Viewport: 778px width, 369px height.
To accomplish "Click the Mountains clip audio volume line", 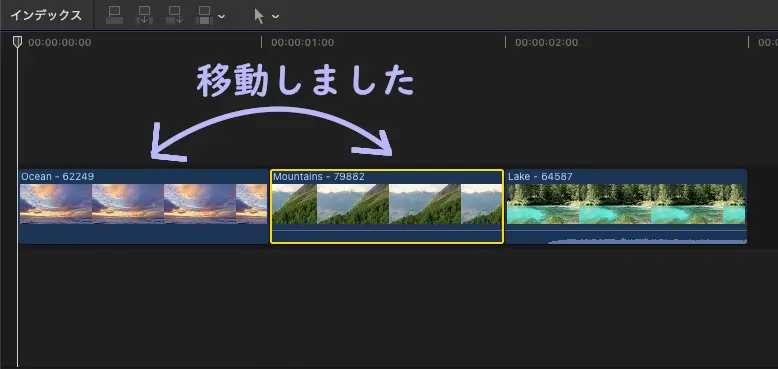I will 387,231.
